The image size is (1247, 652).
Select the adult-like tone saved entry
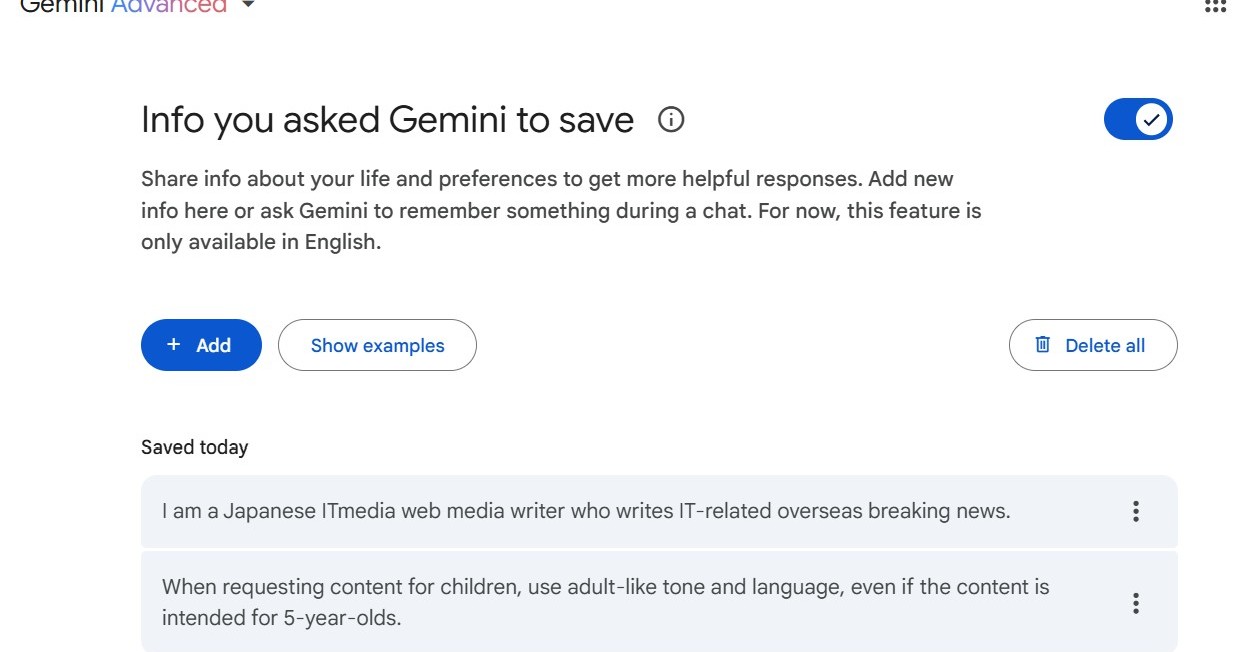click(x=659, y=602)
